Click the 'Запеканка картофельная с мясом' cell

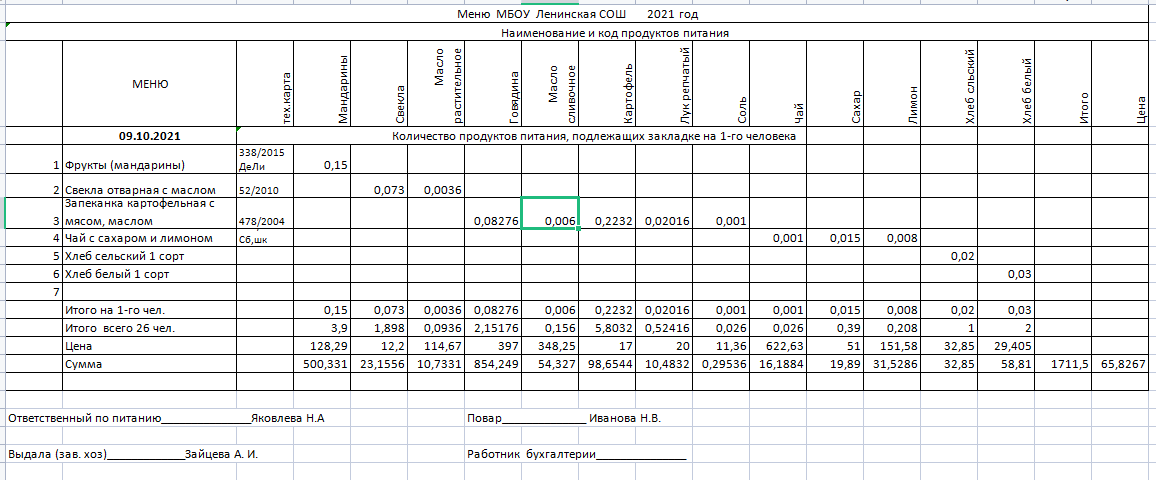point(138,213)
